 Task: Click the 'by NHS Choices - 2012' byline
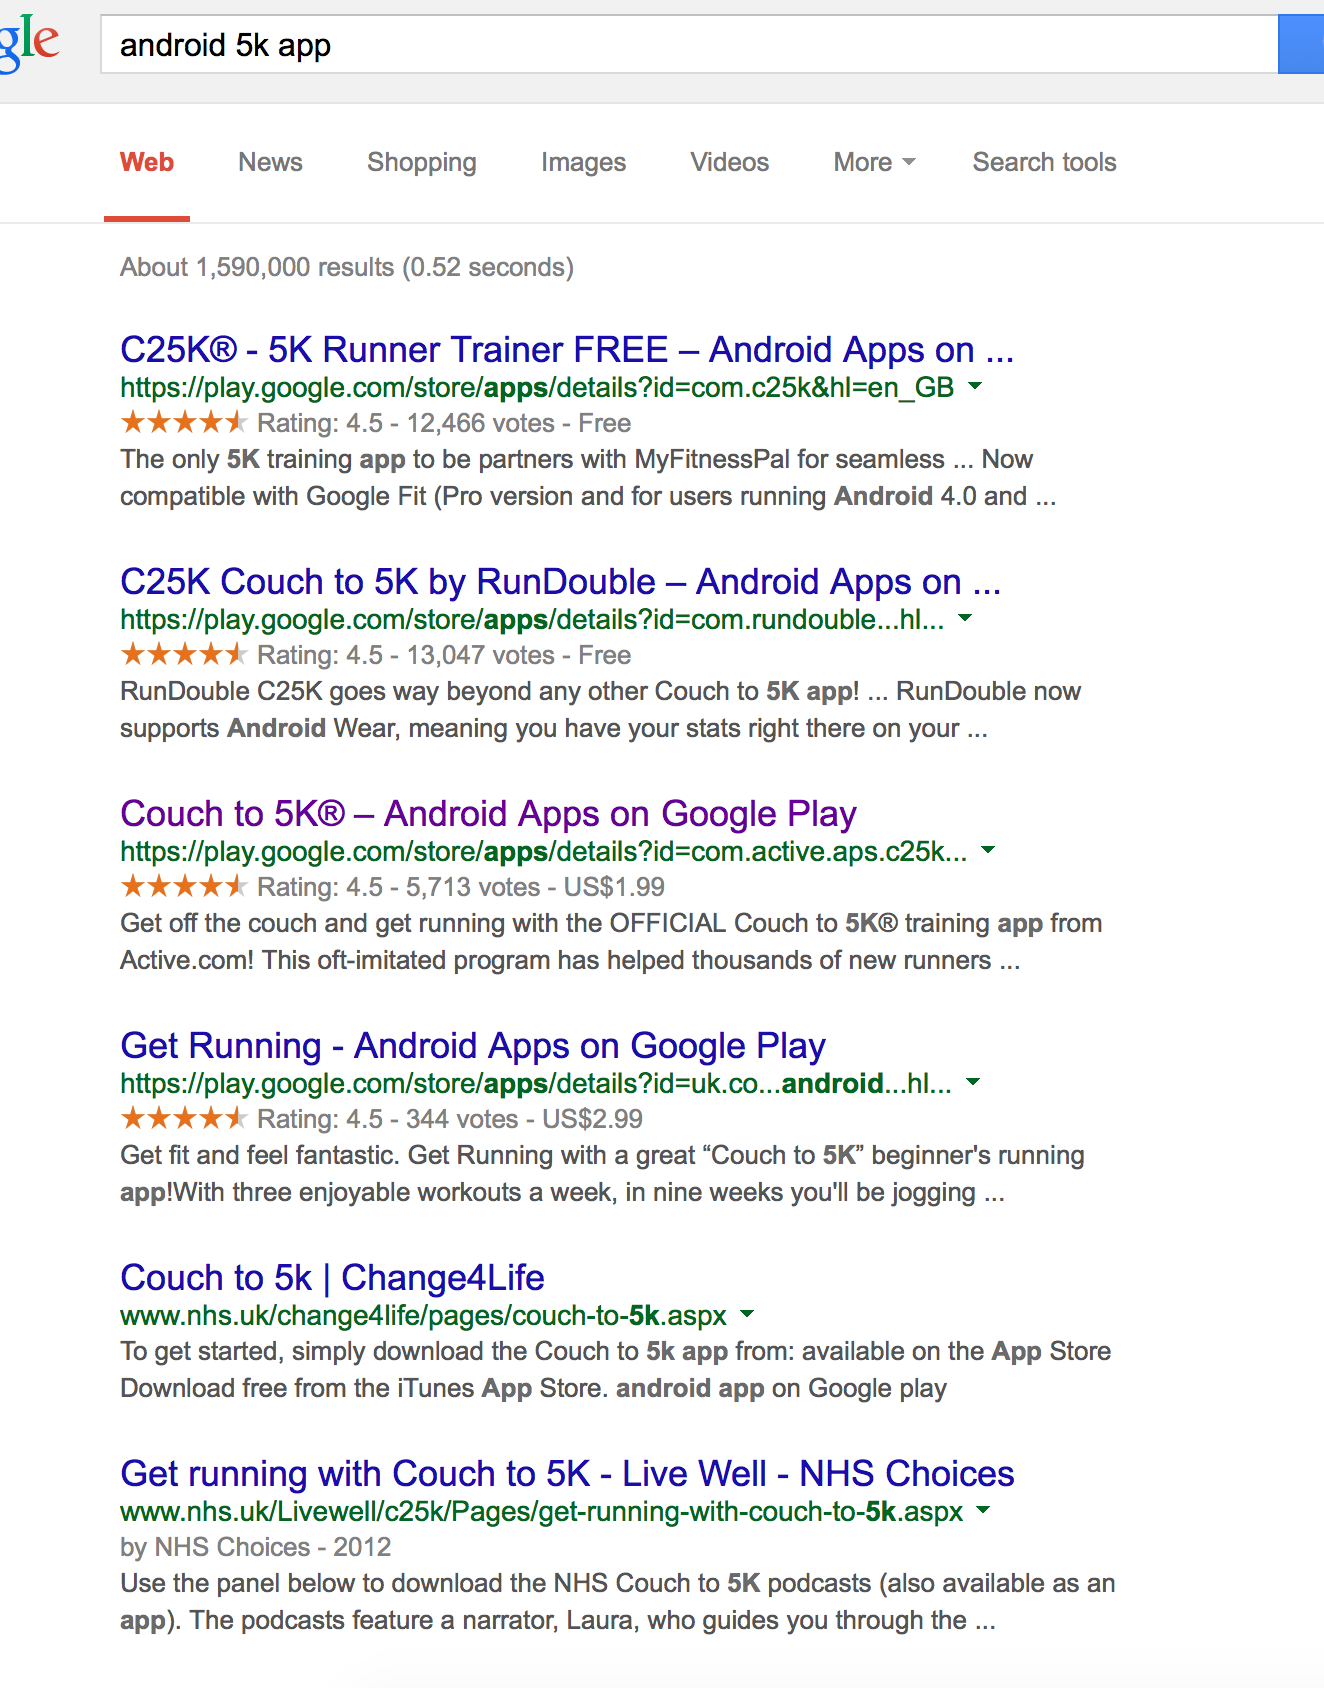coord(255,1547)
